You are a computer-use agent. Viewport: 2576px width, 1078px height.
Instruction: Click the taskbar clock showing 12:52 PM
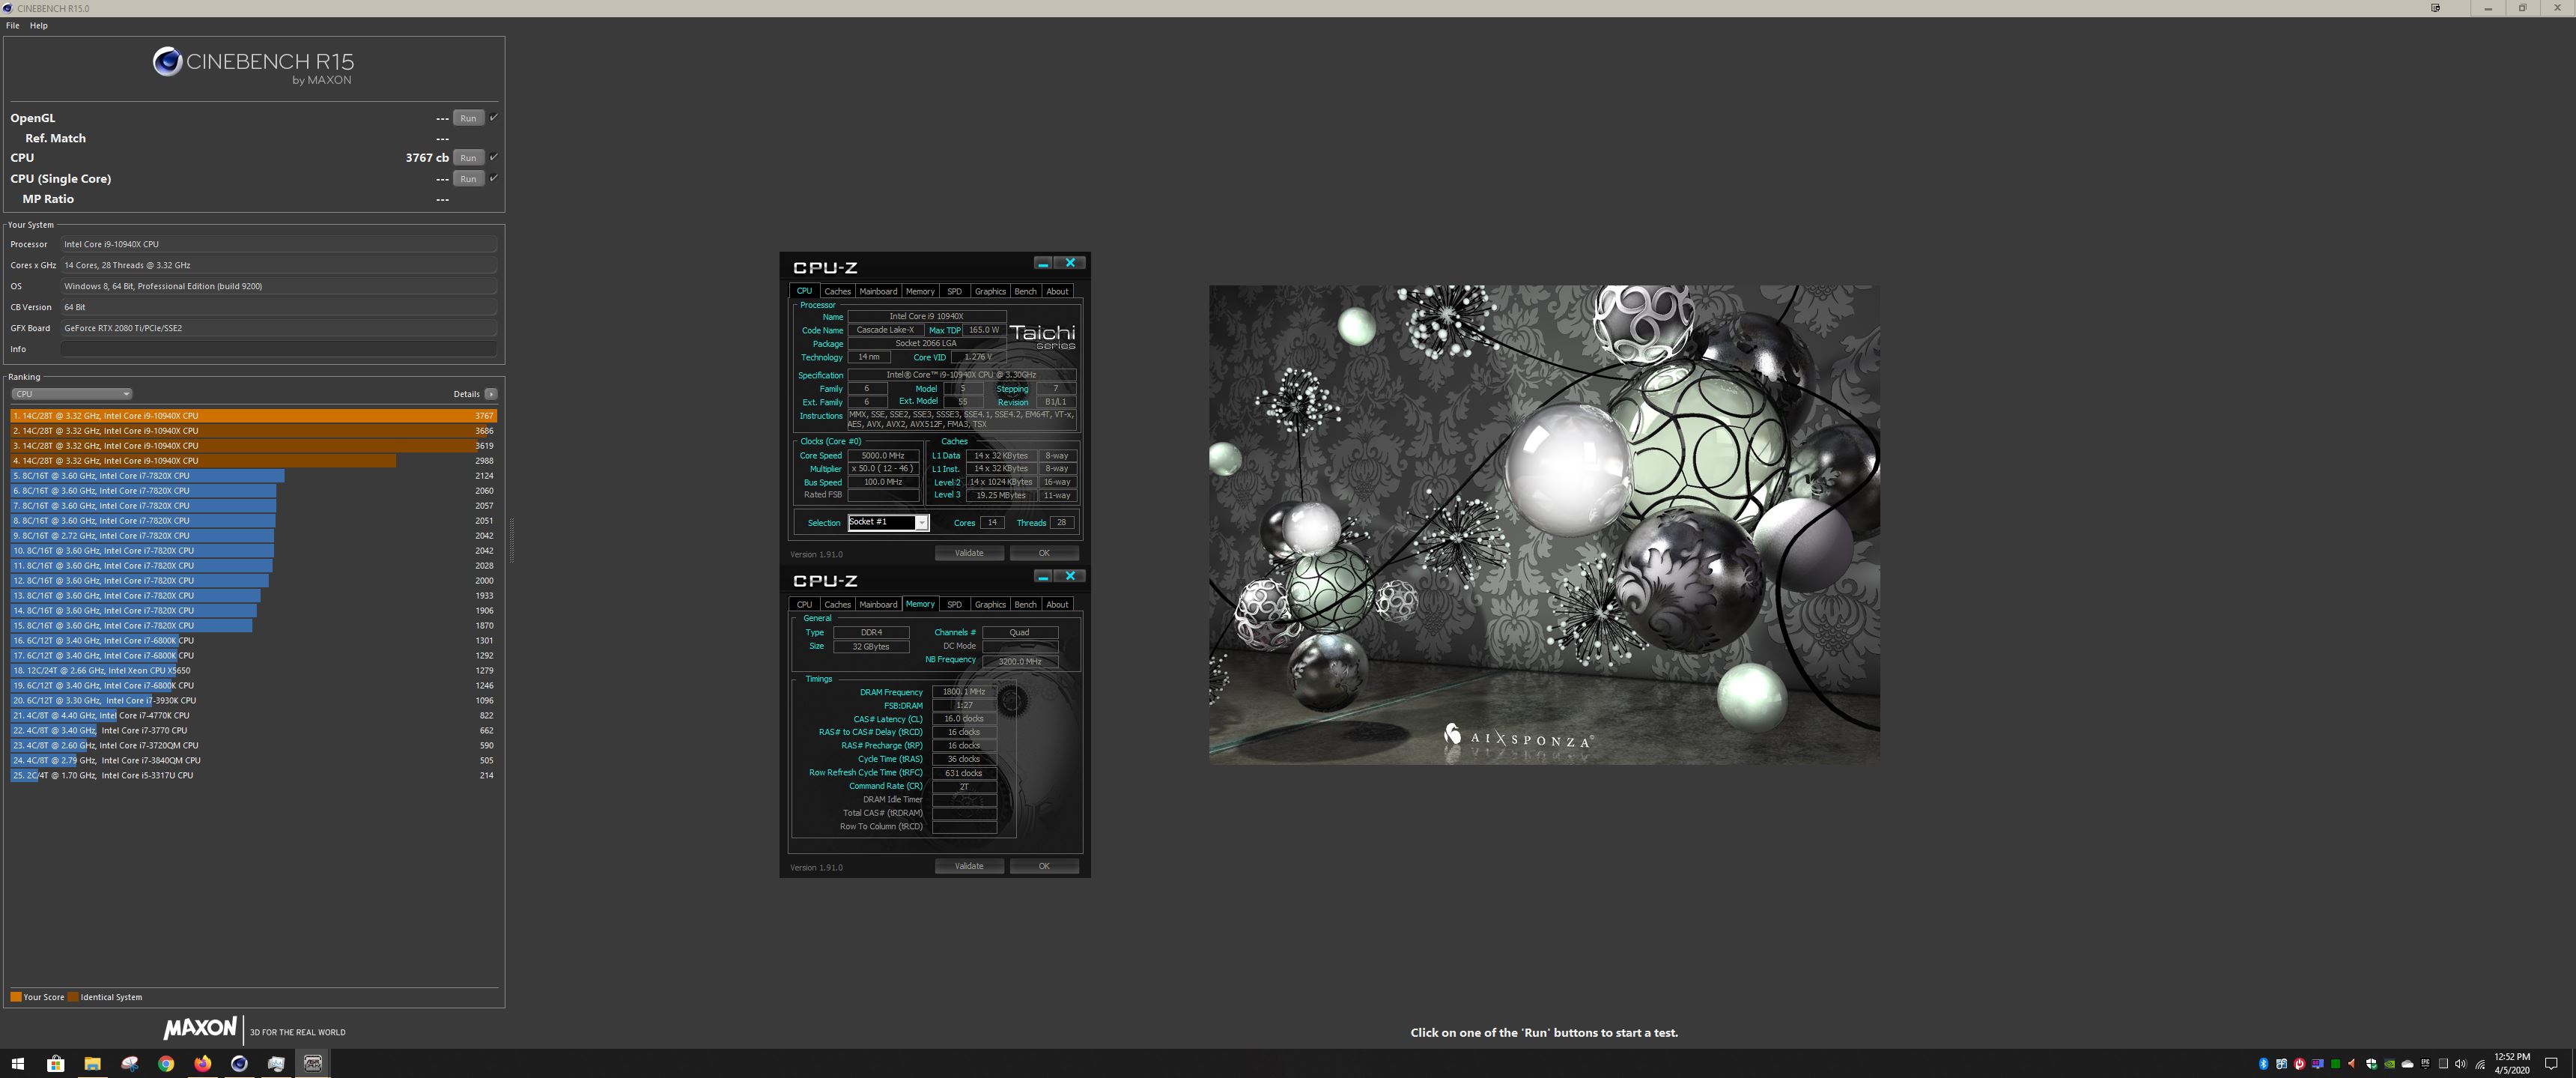coord(2513,1063)
